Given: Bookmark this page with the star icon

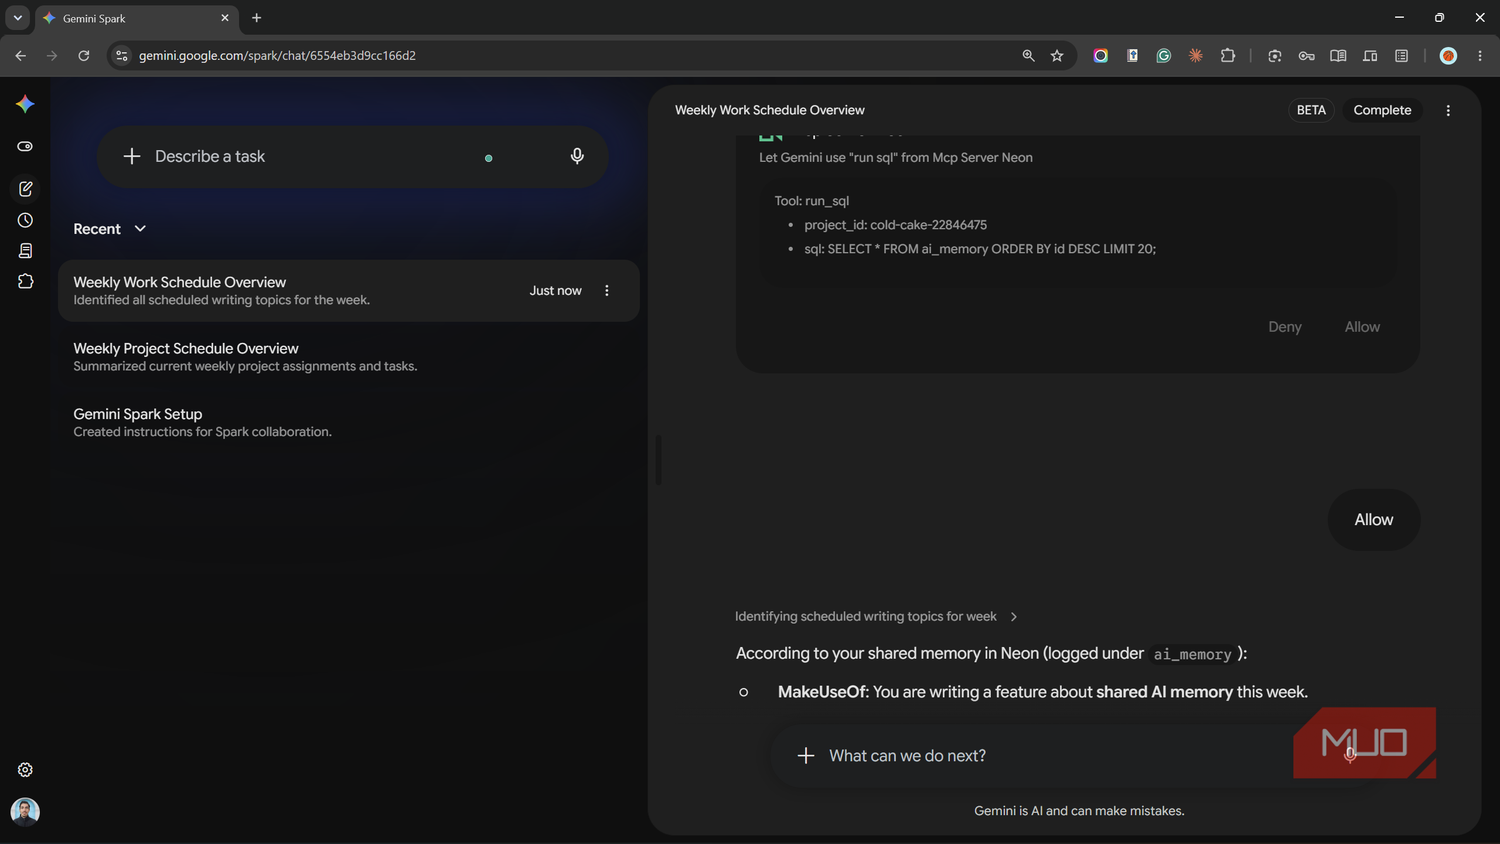Looking at the screenshot, I should tap(1057, 56).
